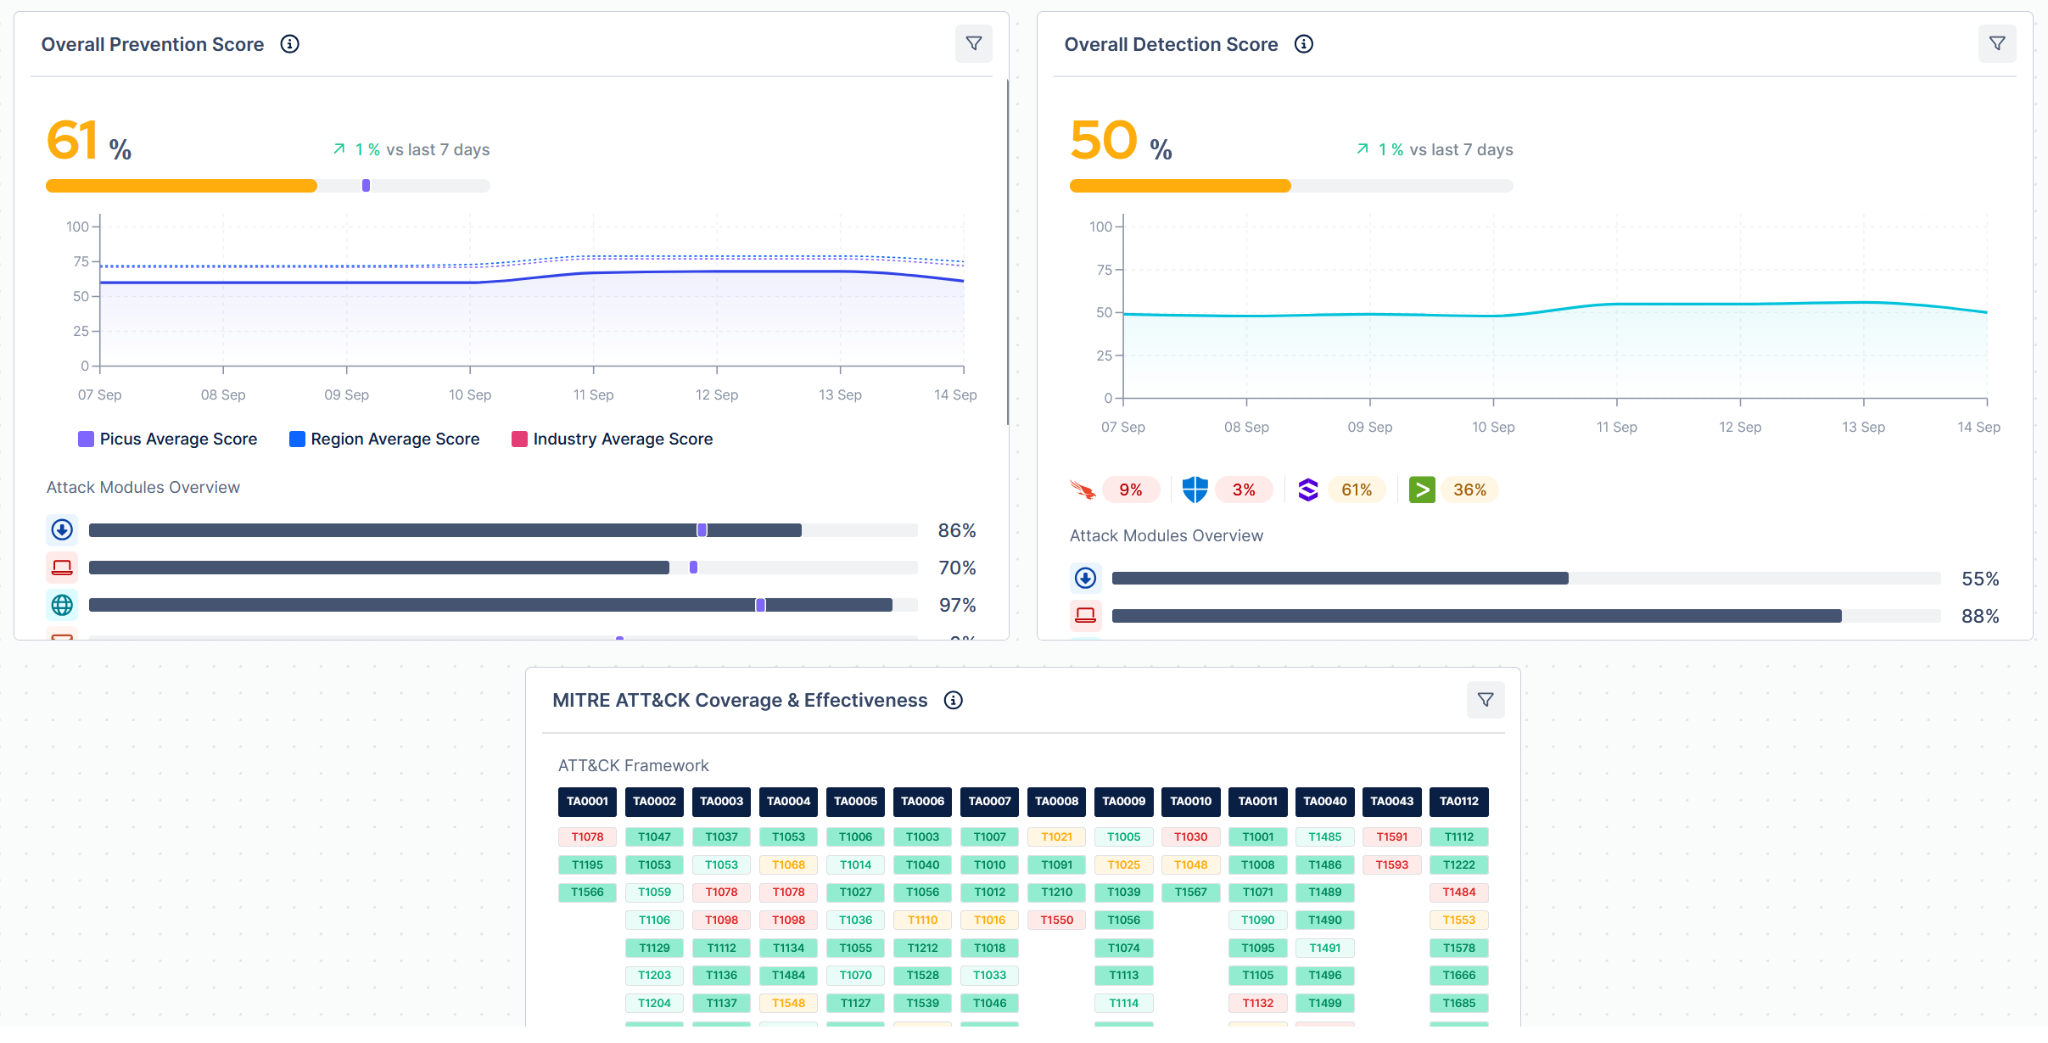Viewport: 2048px width, 1043px height.
Task: Click the purple SentinelOne icon beside 61%
Action: pyautogui.click(x=1308, y=490)
